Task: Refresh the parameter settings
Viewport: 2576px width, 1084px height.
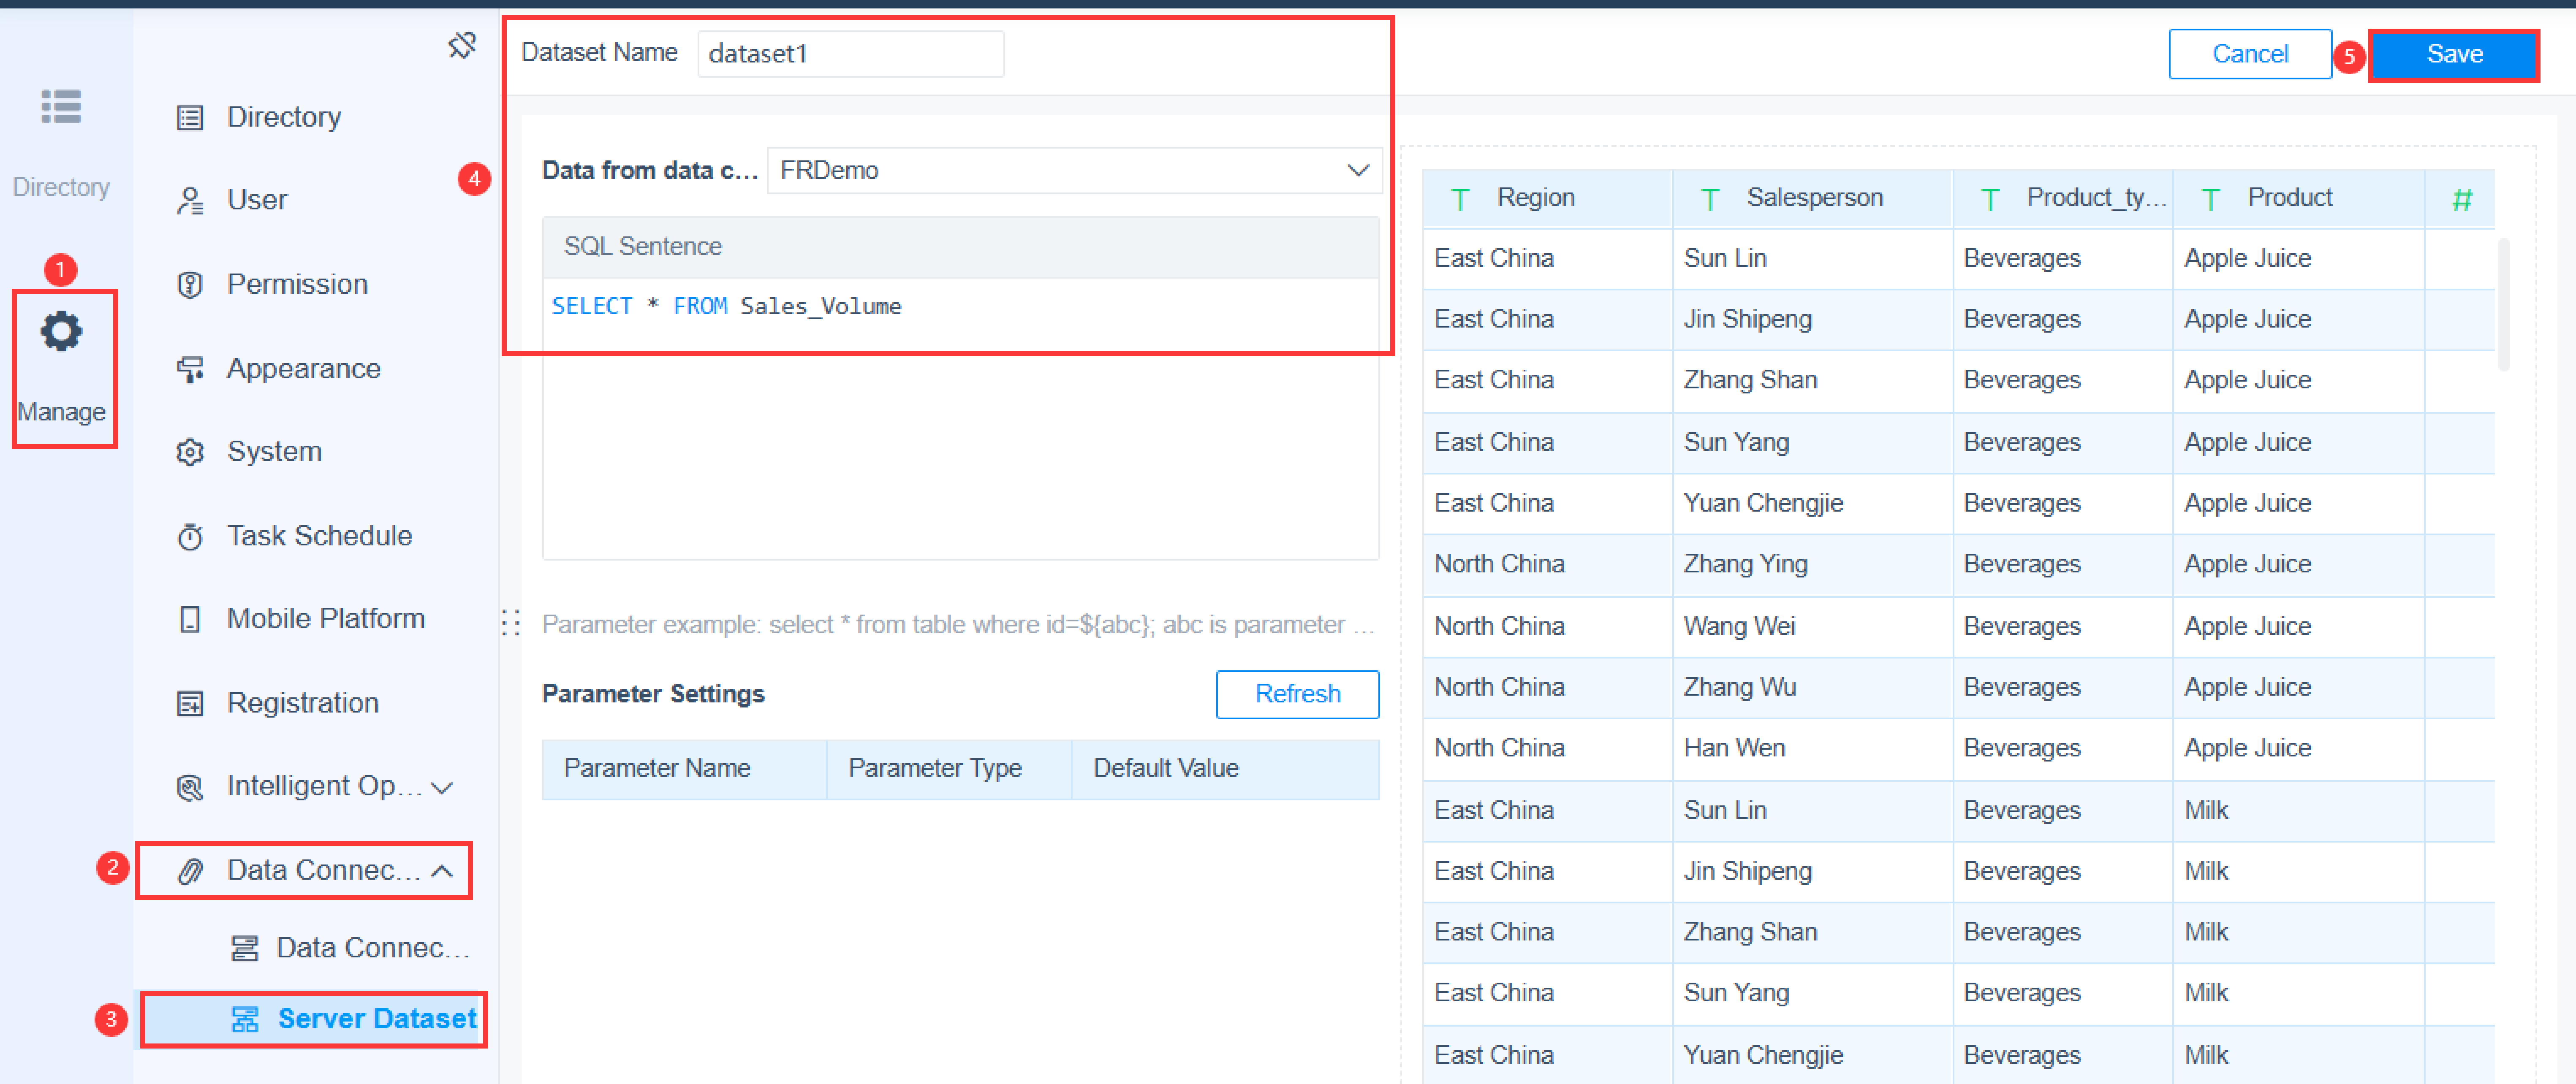Action: point(1297,694)
